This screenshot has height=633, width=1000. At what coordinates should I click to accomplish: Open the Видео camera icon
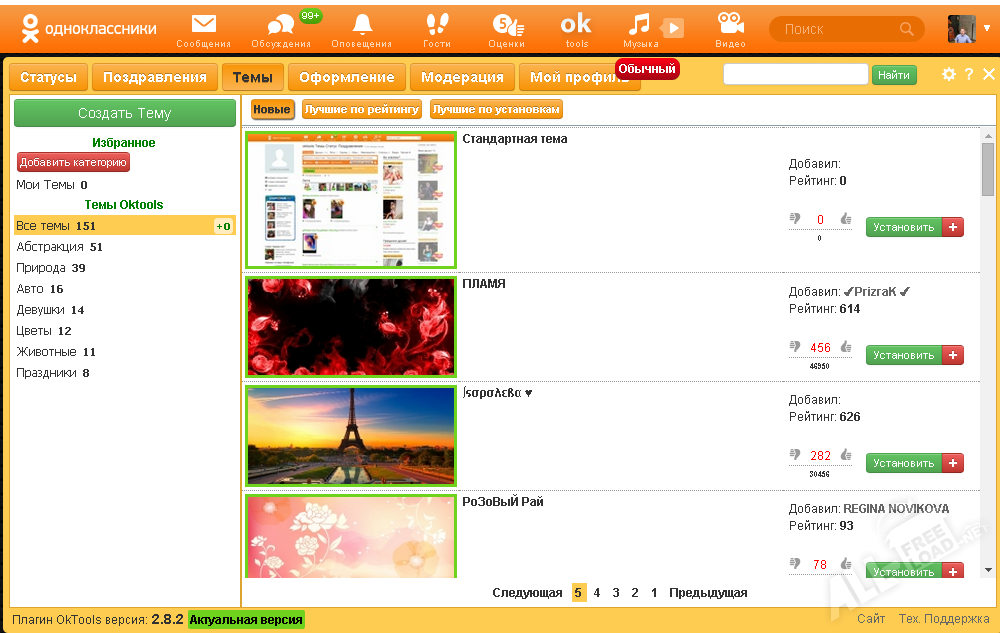(730, 26)
